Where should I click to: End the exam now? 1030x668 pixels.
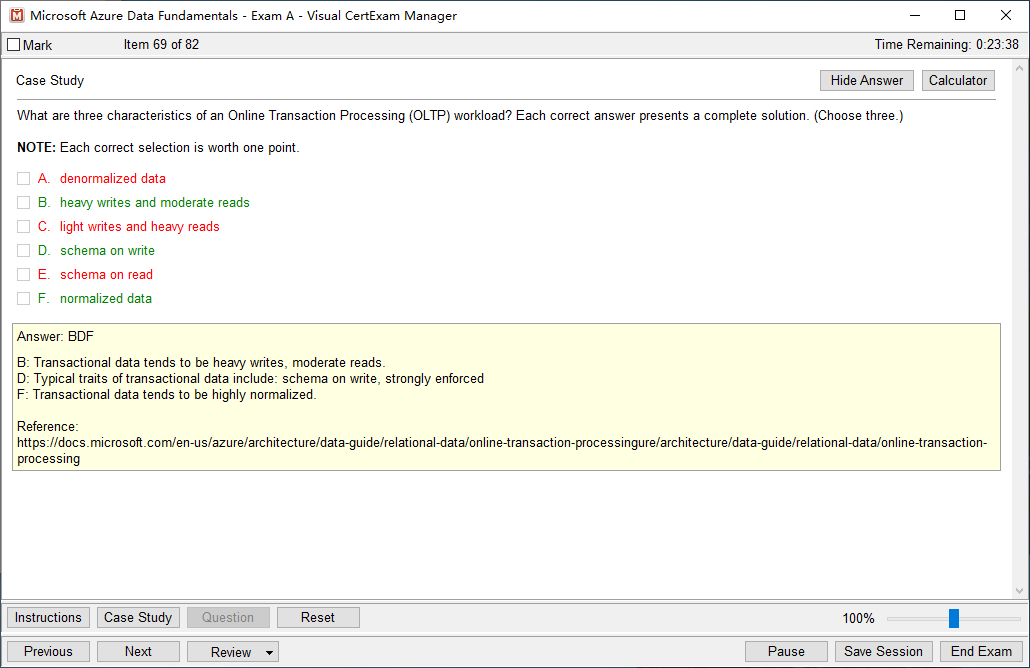pos(981,652)
